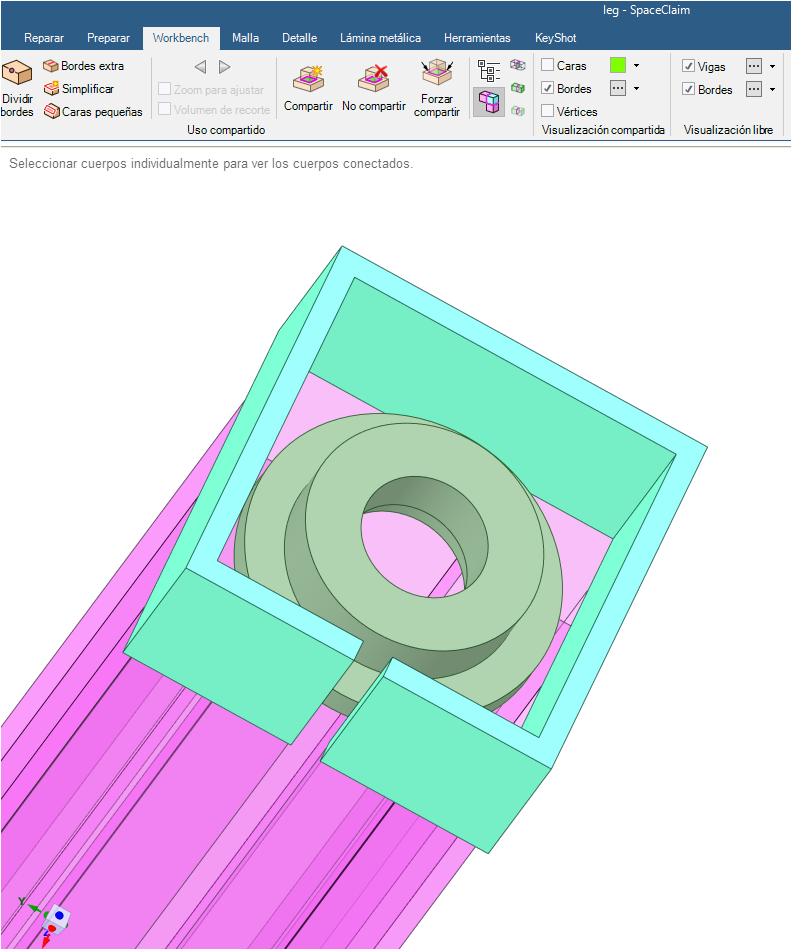Open the Vigas style dropdown arrow
Viewport: 792px width, 950px height.
pos(773,67)
